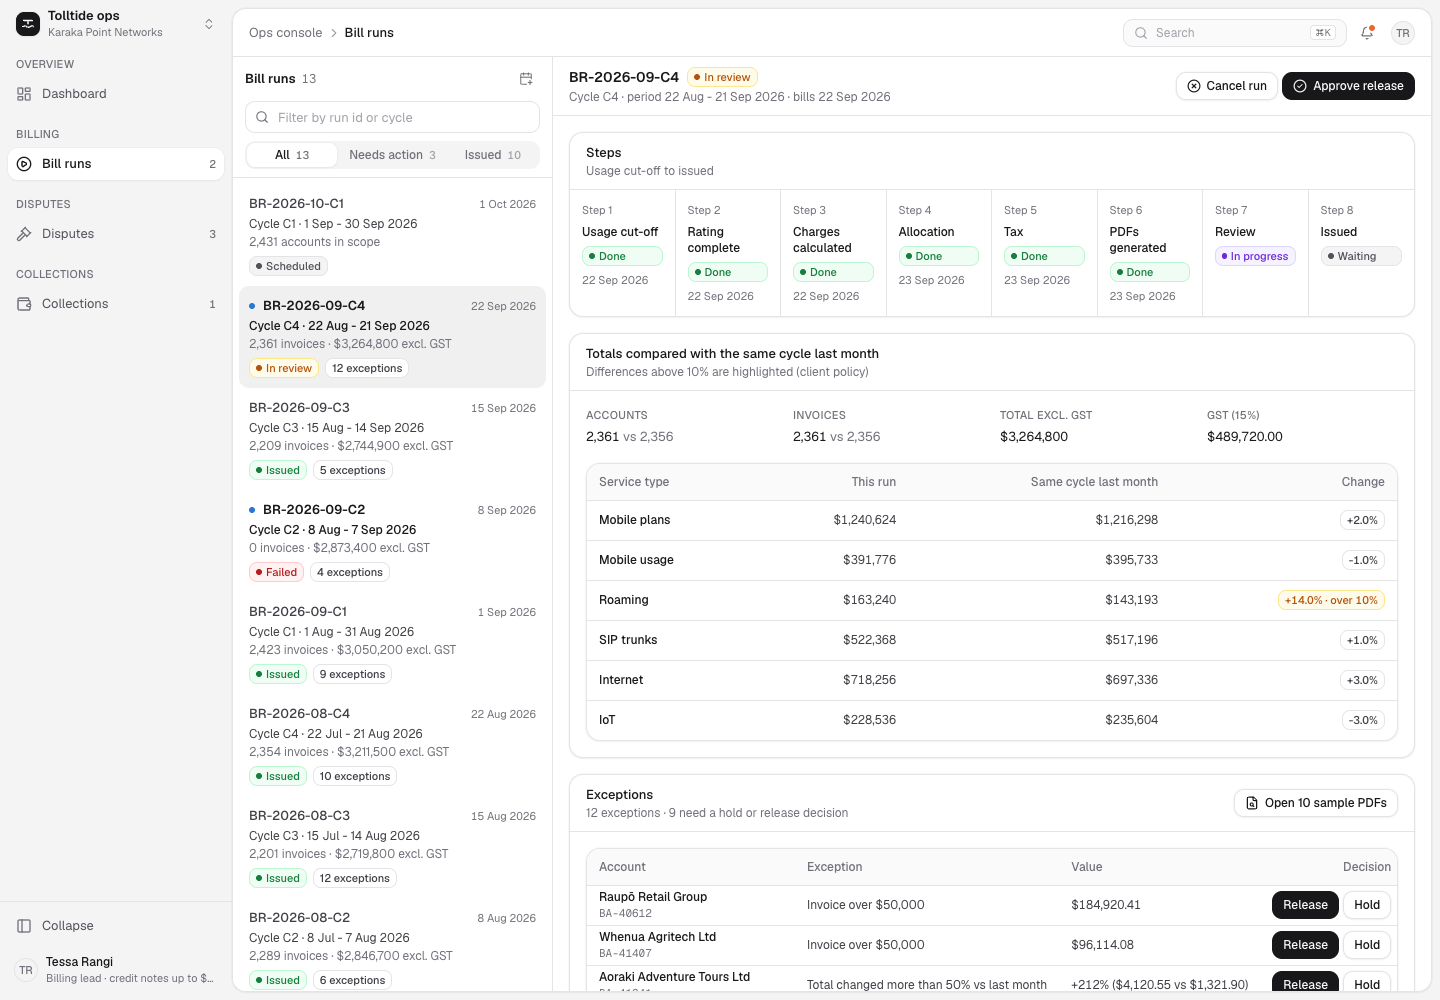Viewport: 1440px width, 1000px height.
Task: Release Whenua Agritech Ltd exception
Action: (1305, 945)
